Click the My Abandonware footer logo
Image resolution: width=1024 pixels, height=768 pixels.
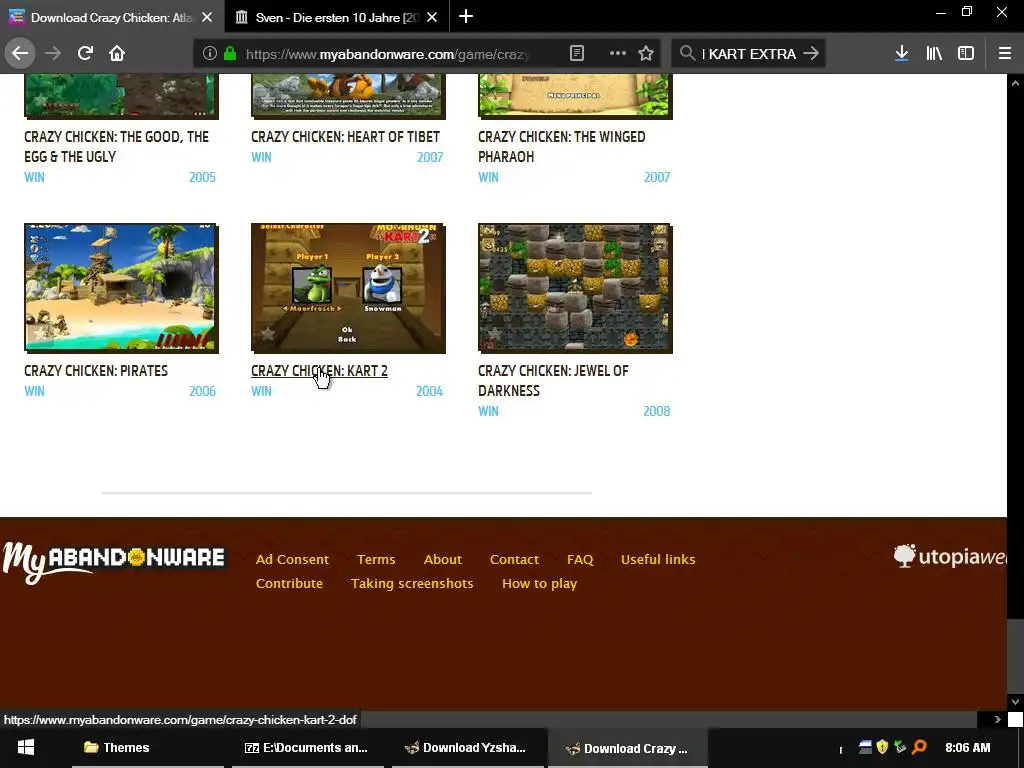[x=114, y=562]
